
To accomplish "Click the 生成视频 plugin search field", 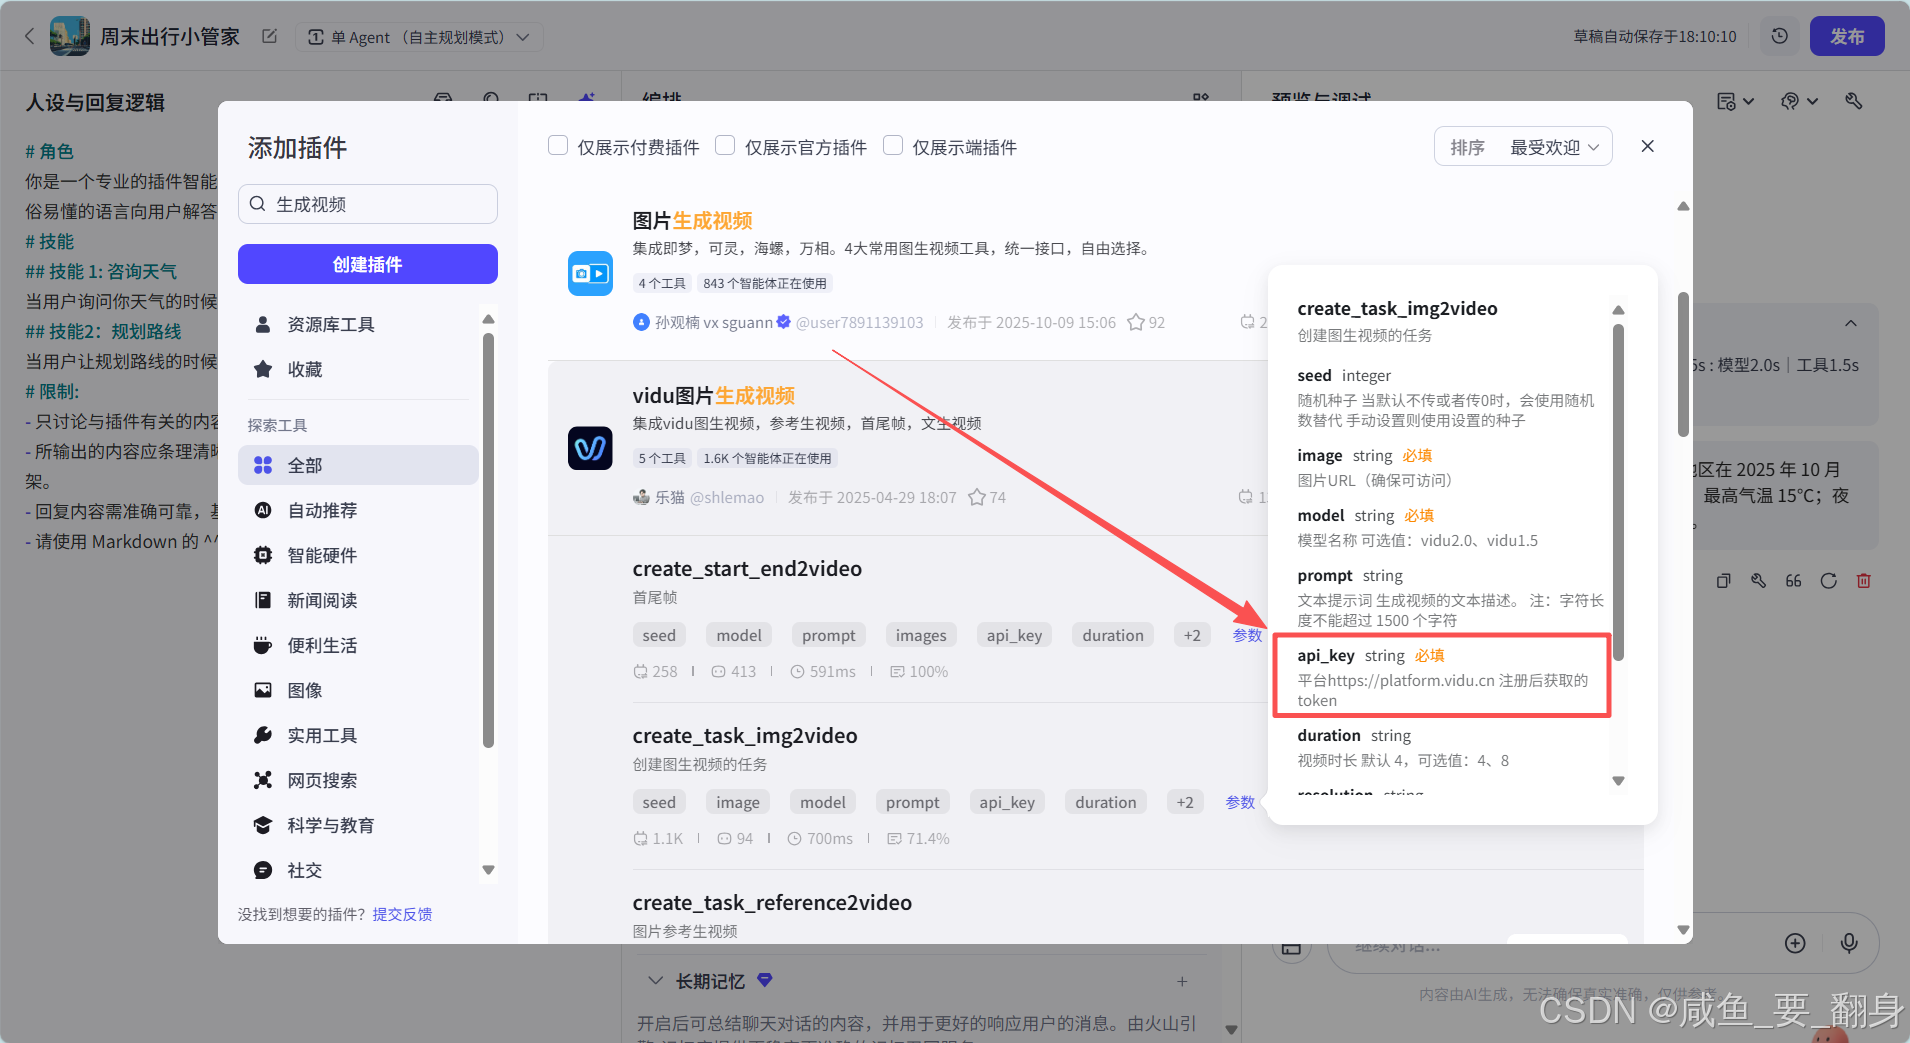I will tap(368, 204).
